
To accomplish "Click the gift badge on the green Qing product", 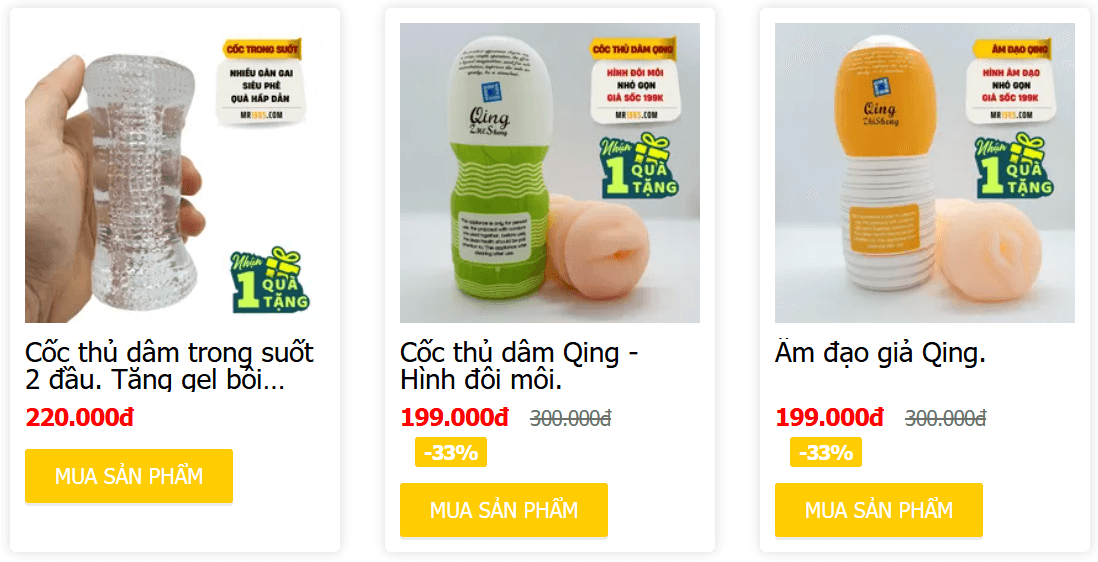I will 640,166.
